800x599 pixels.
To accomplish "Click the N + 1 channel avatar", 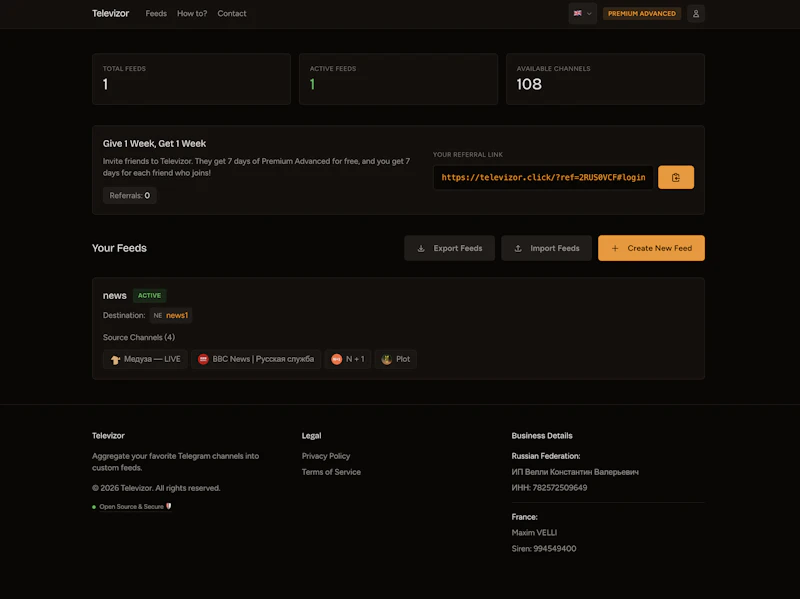I will point(336,359).
